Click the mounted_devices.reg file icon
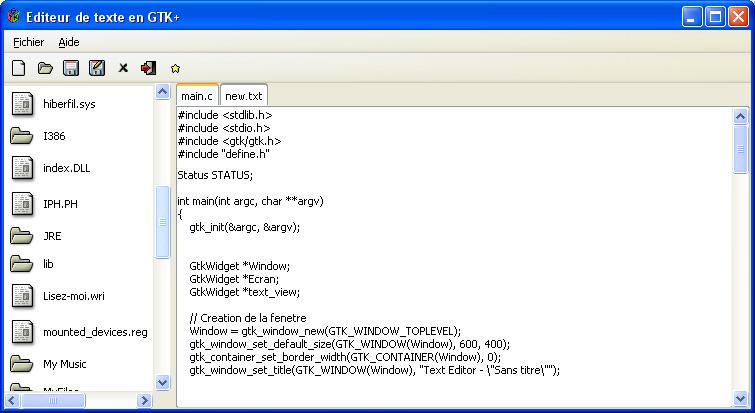 click(x=22, y=332)
